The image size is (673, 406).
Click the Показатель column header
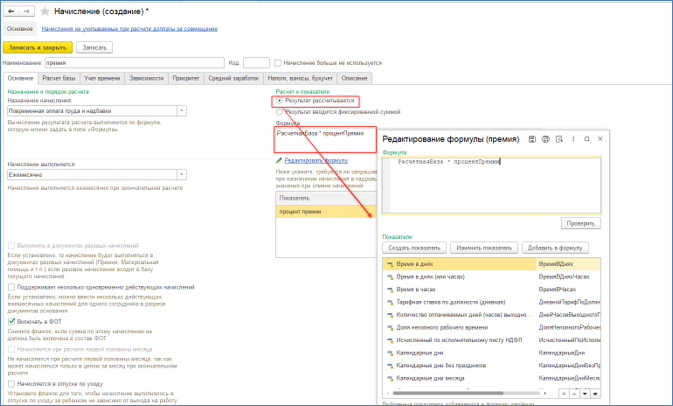point(326,198)
